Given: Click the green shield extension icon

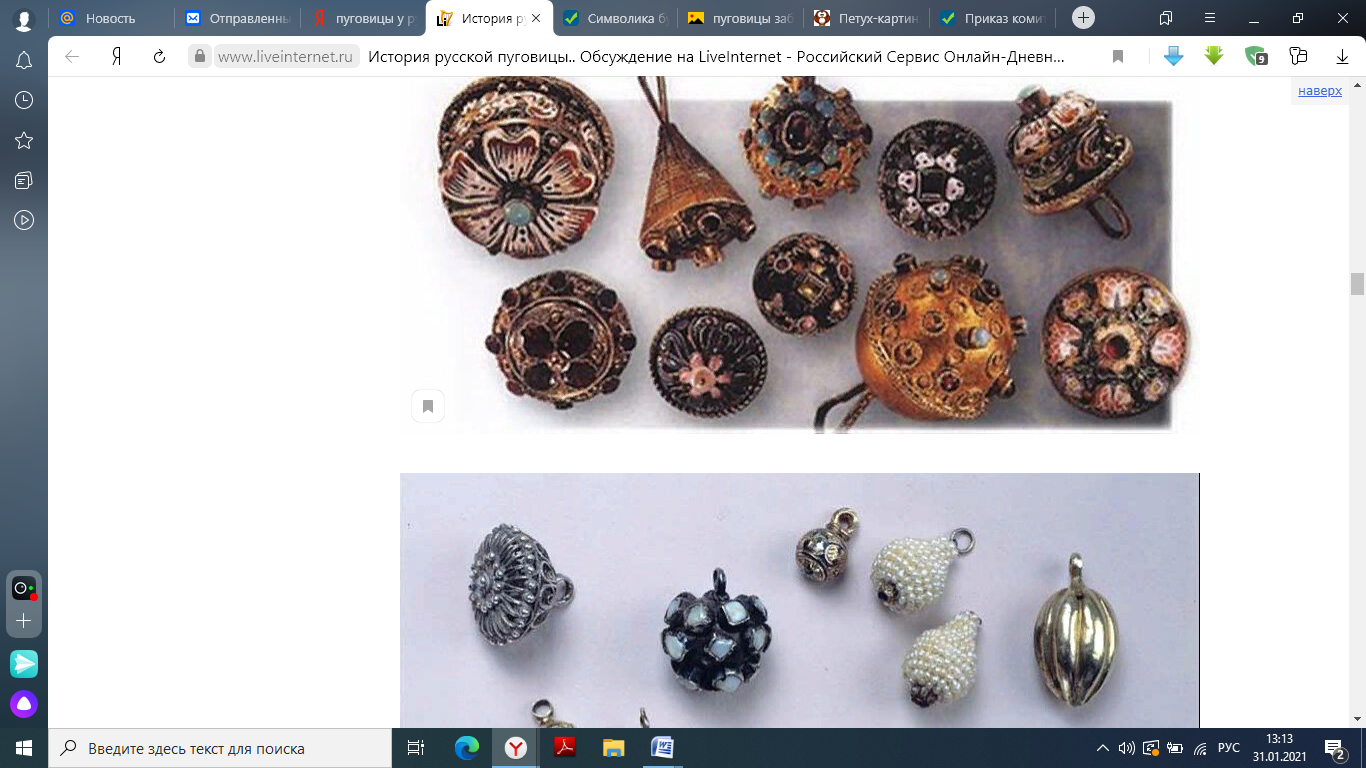Looking at the screenshot, I should 1255,56.
